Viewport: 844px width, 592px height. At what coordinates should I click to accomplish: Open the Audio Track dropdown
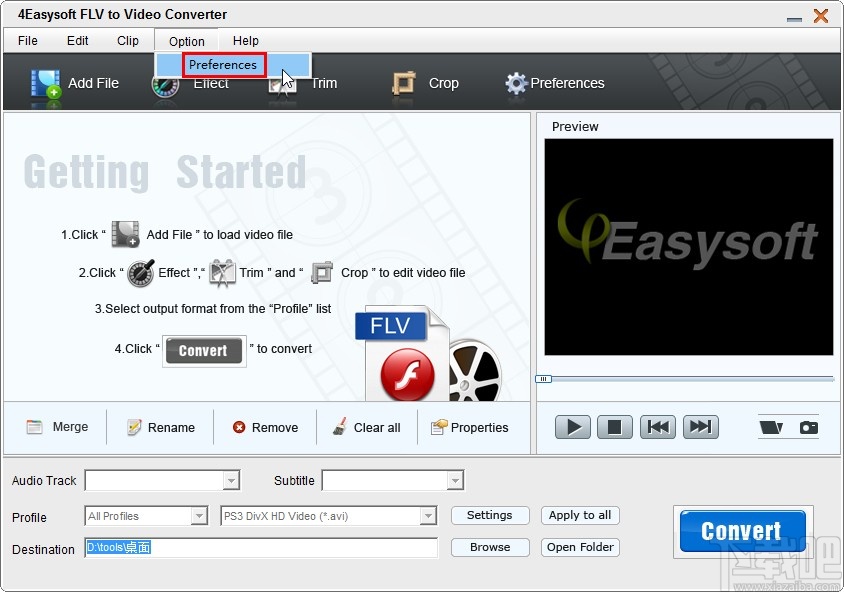232,480
